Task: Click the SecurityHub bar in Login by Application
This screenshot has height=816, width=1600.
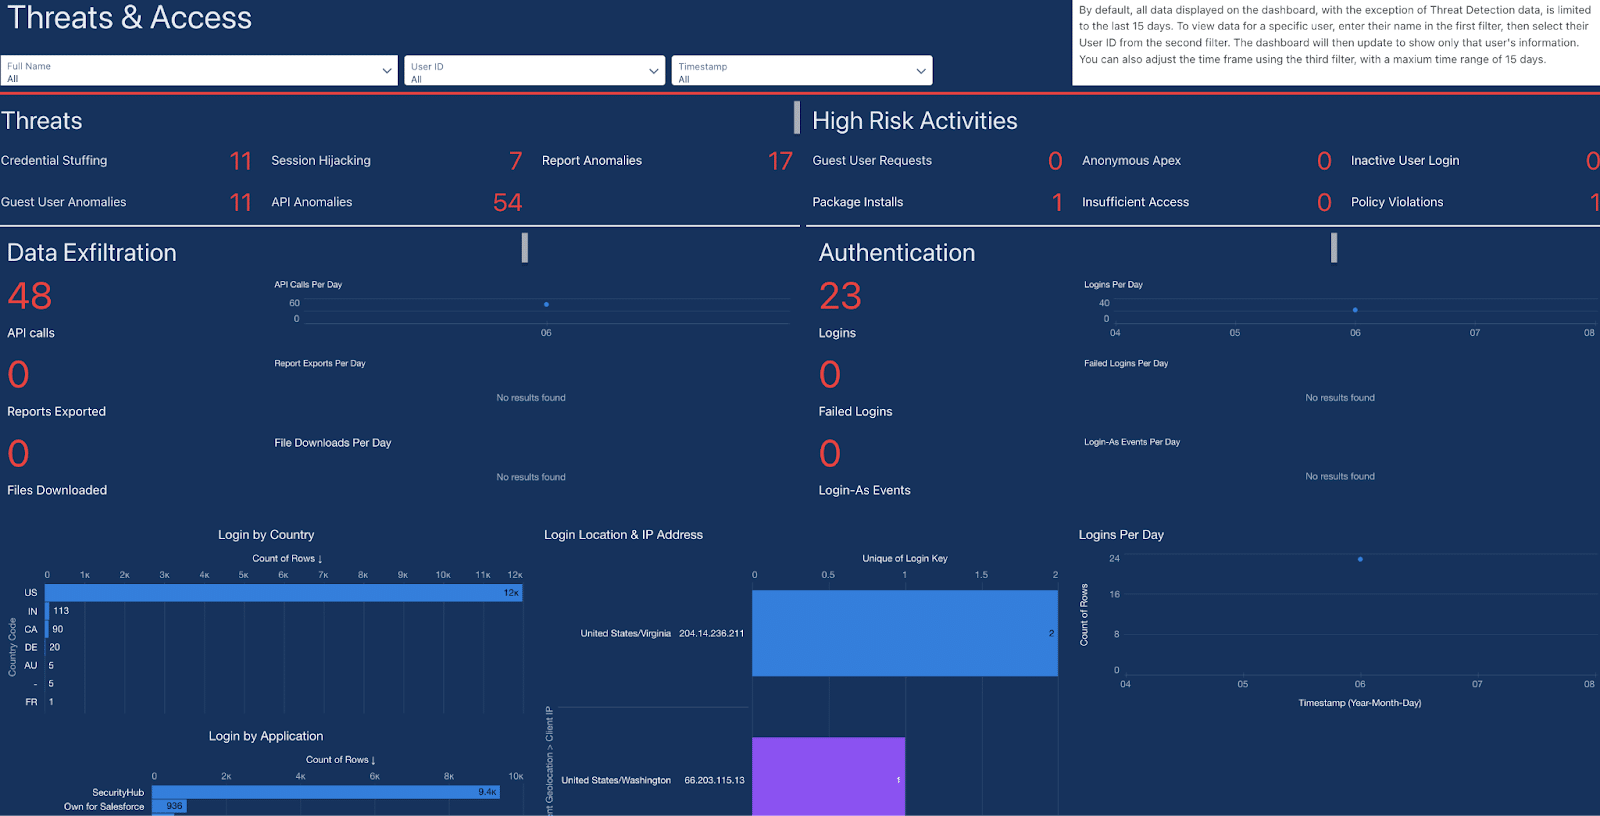Action: point(325,792)
